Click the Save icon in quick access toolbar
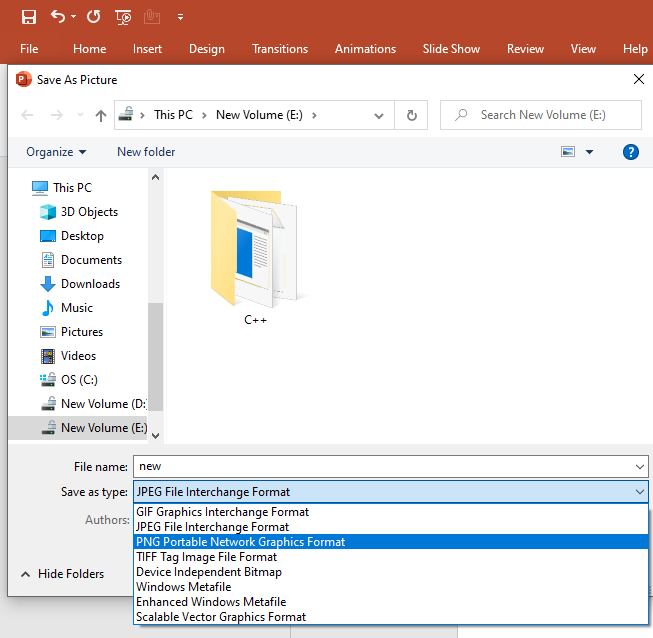653x638 pixels. click(x=29, y=17)
